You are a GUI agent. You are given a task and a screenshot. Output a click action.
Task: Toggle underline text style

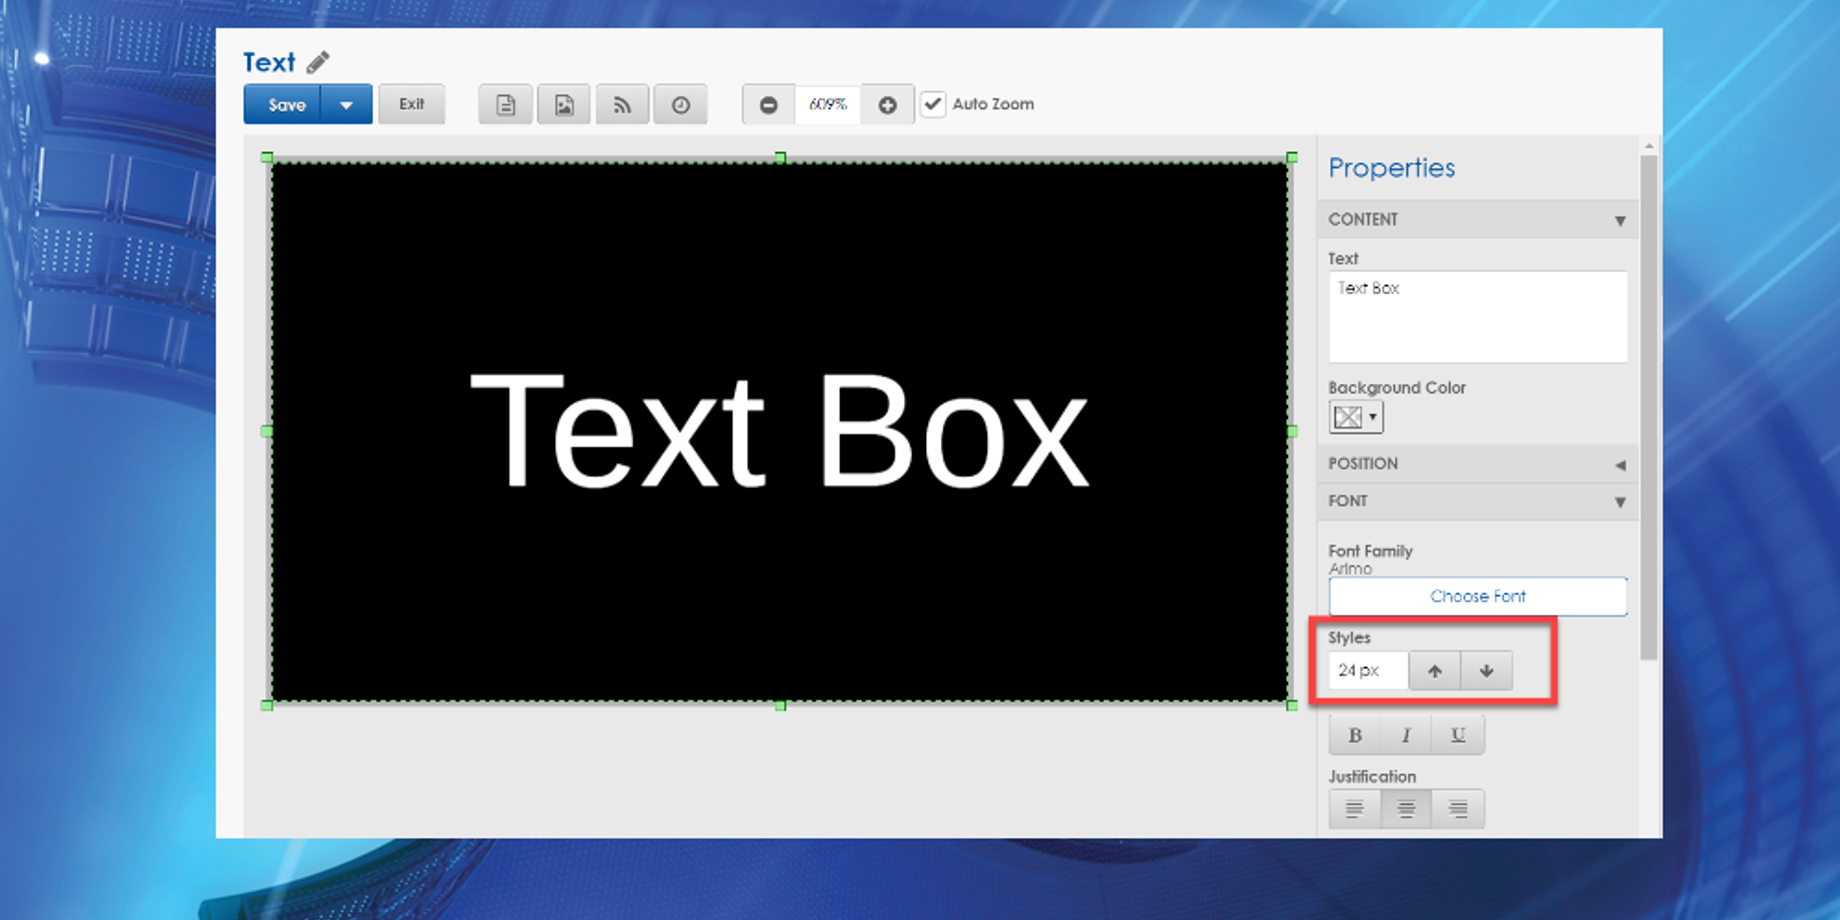pos(1458,736)
